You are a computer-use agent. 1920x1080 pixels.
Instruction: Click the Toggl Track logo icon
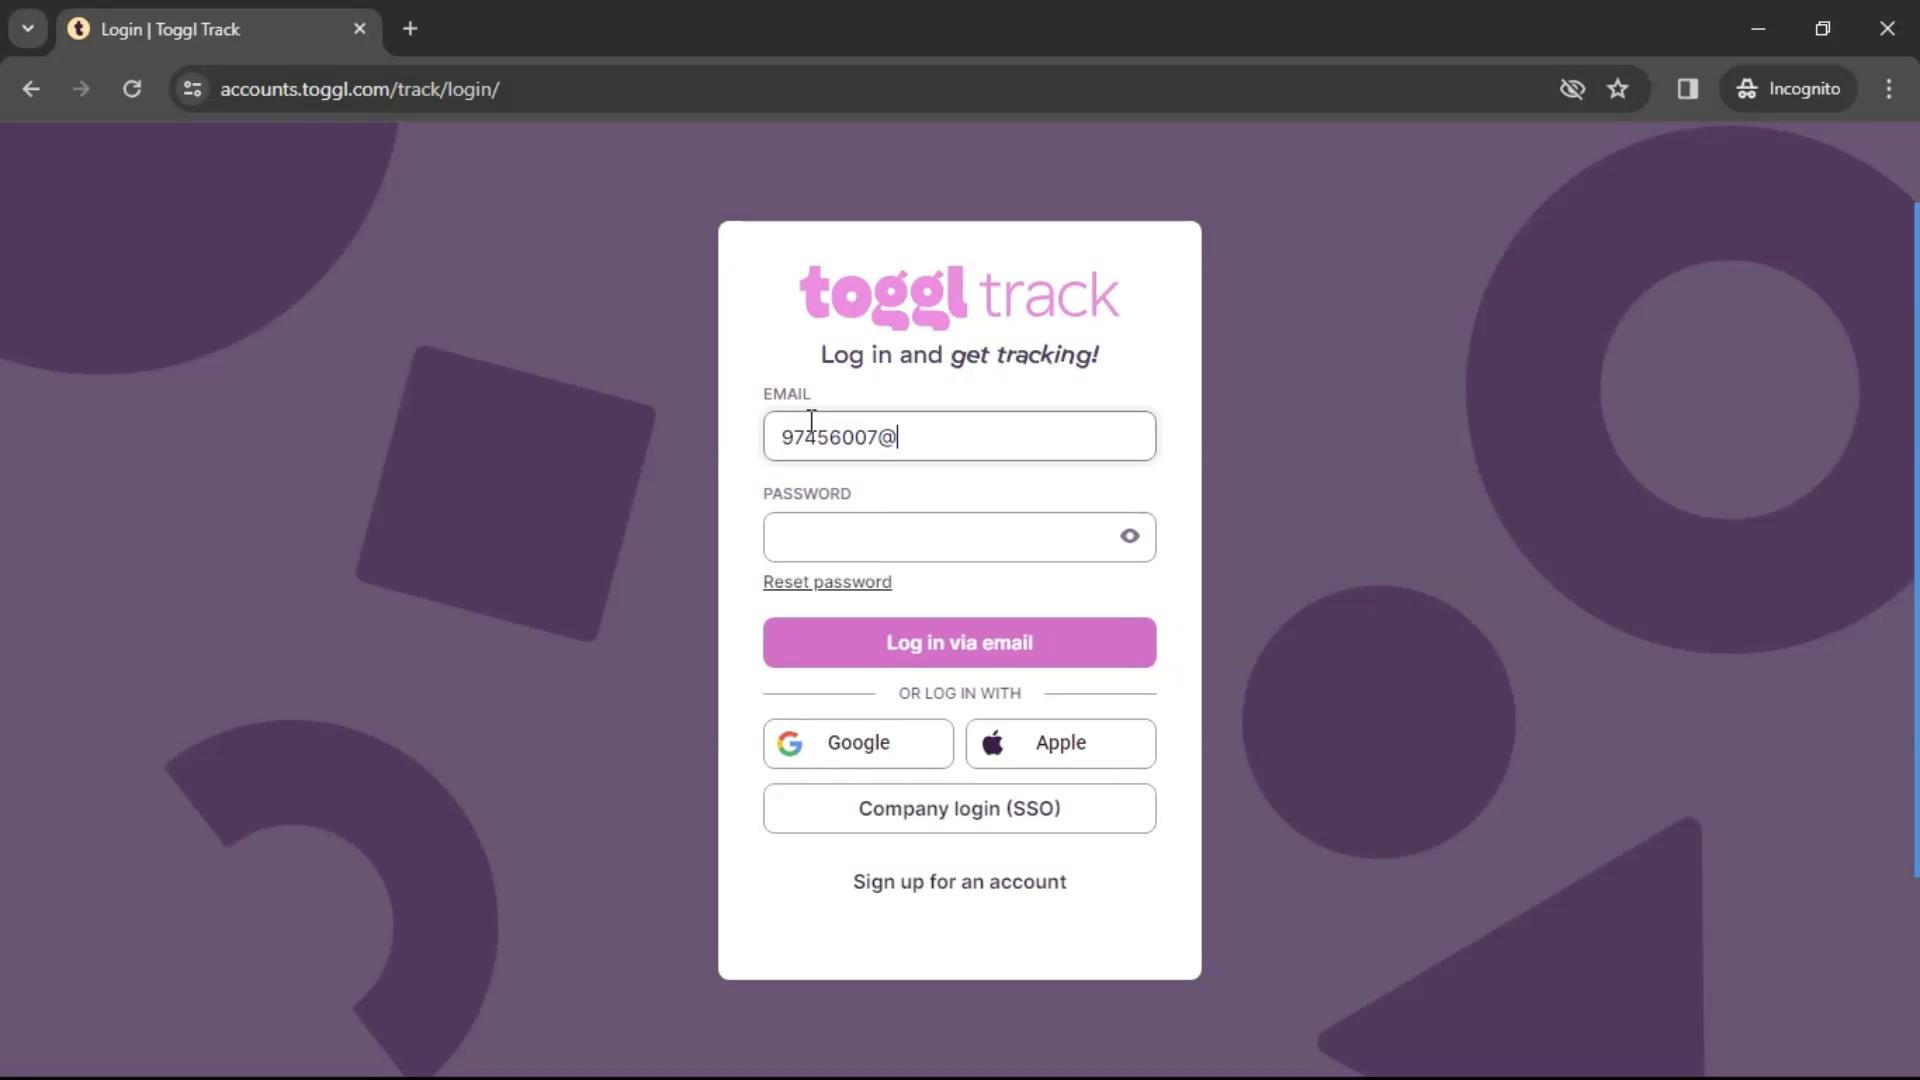point(960,294)
